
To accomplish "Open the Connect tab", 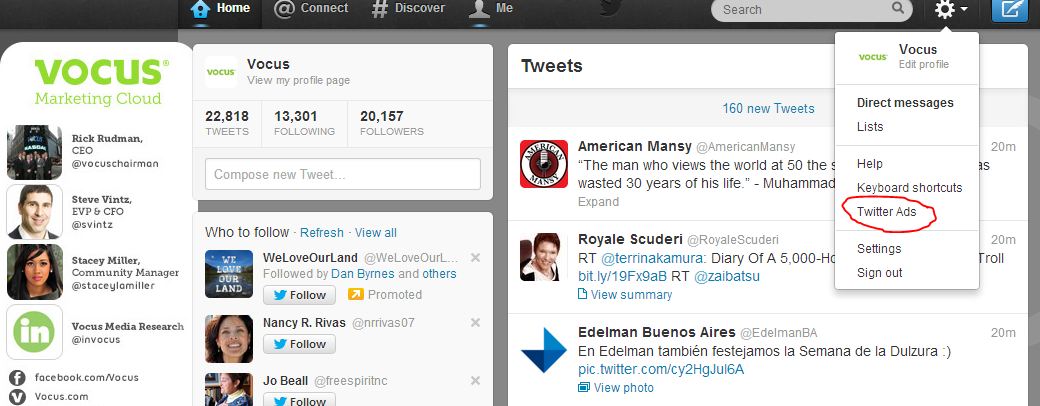I will pyautogui.click(x=311, y=9).
